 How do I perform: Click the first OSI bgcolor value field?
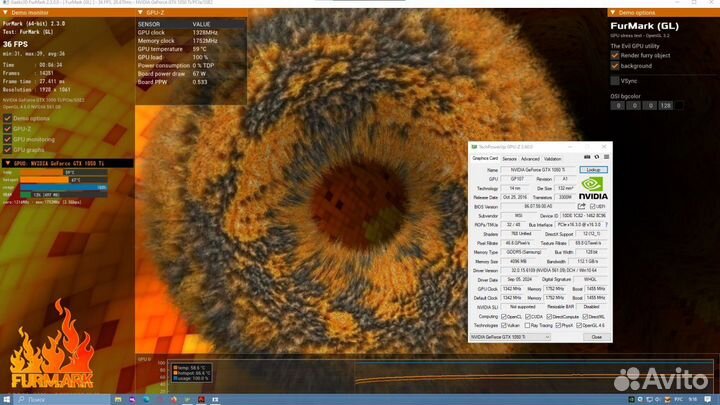point(618,106)
